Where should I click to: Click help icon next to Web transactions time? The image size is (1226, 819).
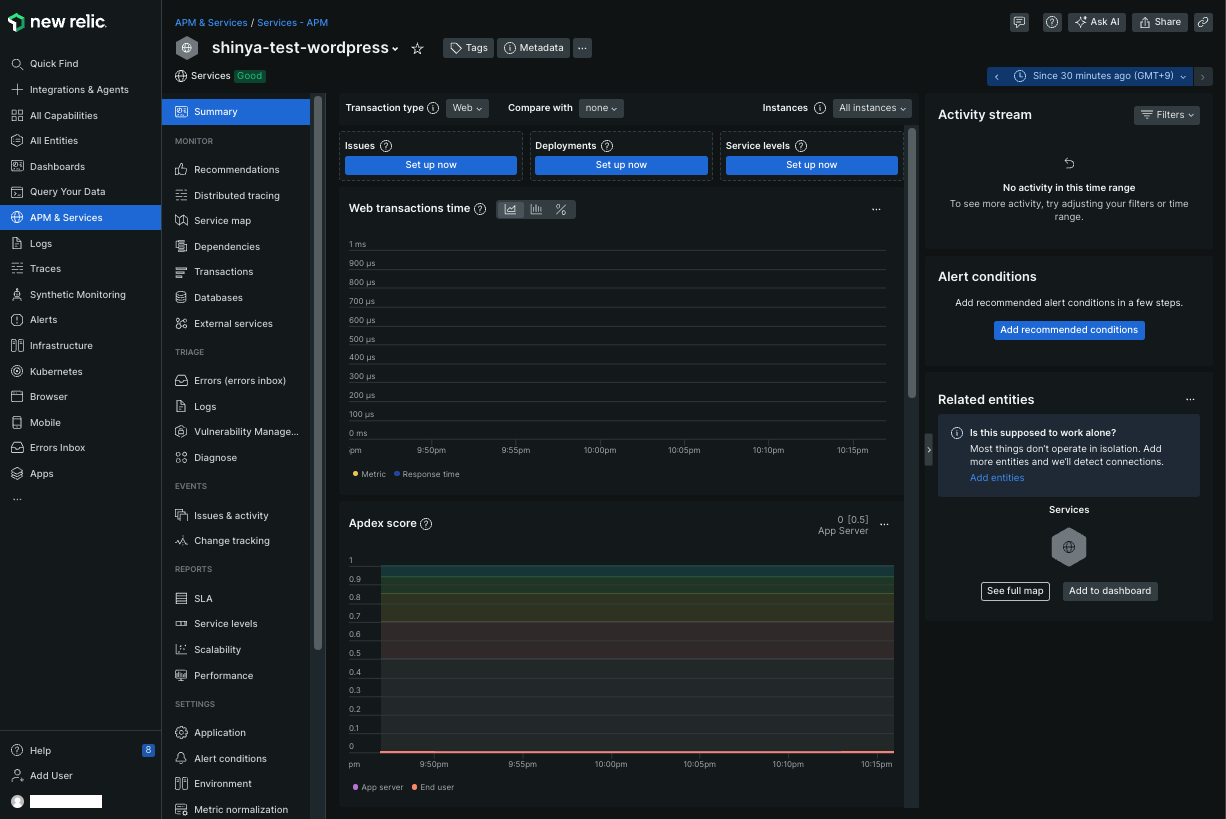click(x=480, y=209)
